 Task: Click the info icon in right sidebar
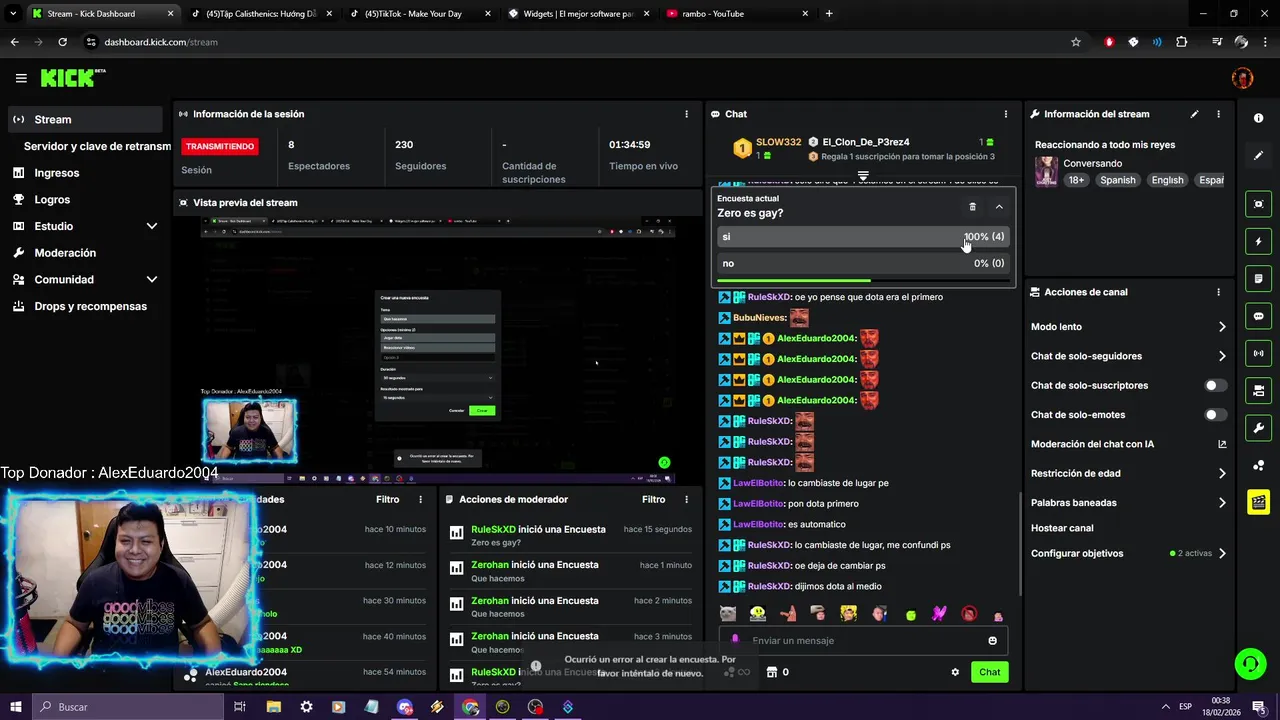[x=1258, y=118]
